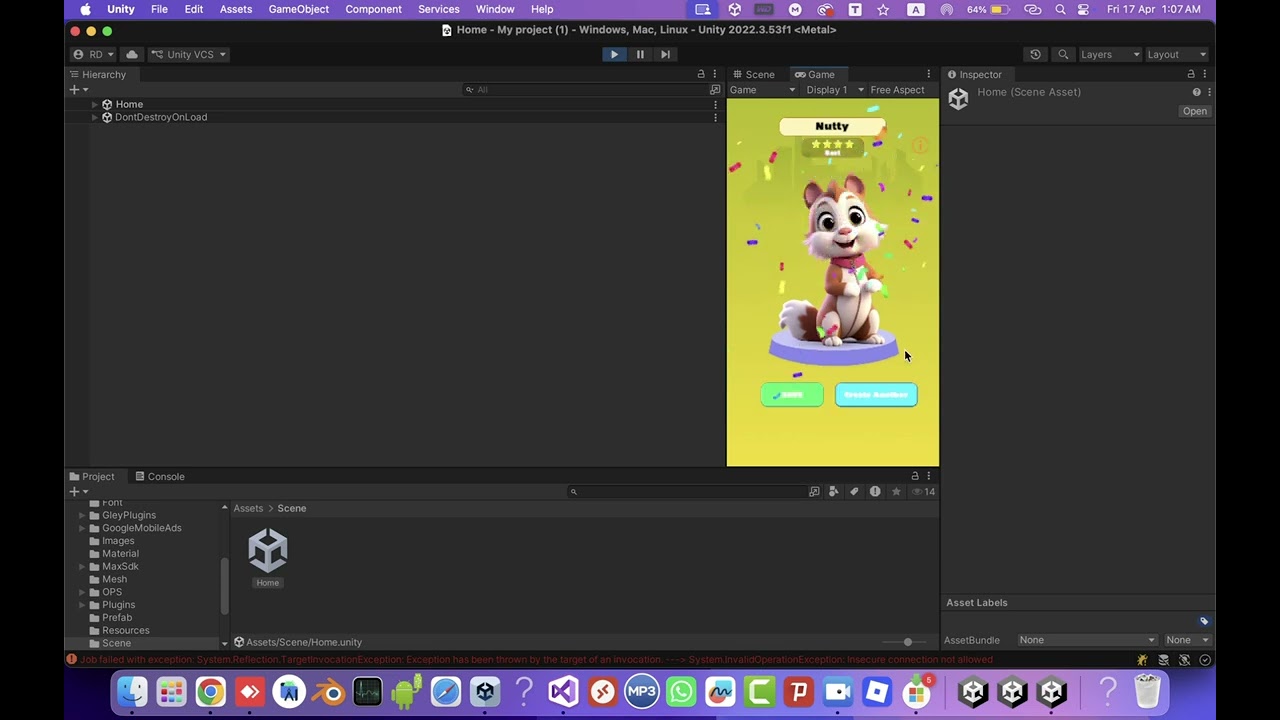Viewport: 1280px width, 720px height.
Task: Click the Project search field
Action: 686,492
